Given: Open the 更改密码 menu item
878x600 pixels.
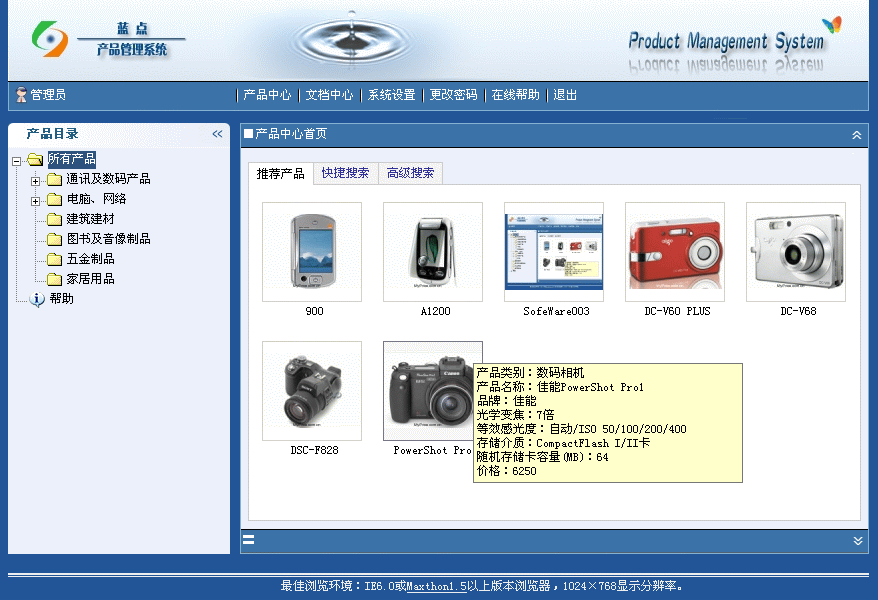Looking at the screenshot, I should 454,95.
